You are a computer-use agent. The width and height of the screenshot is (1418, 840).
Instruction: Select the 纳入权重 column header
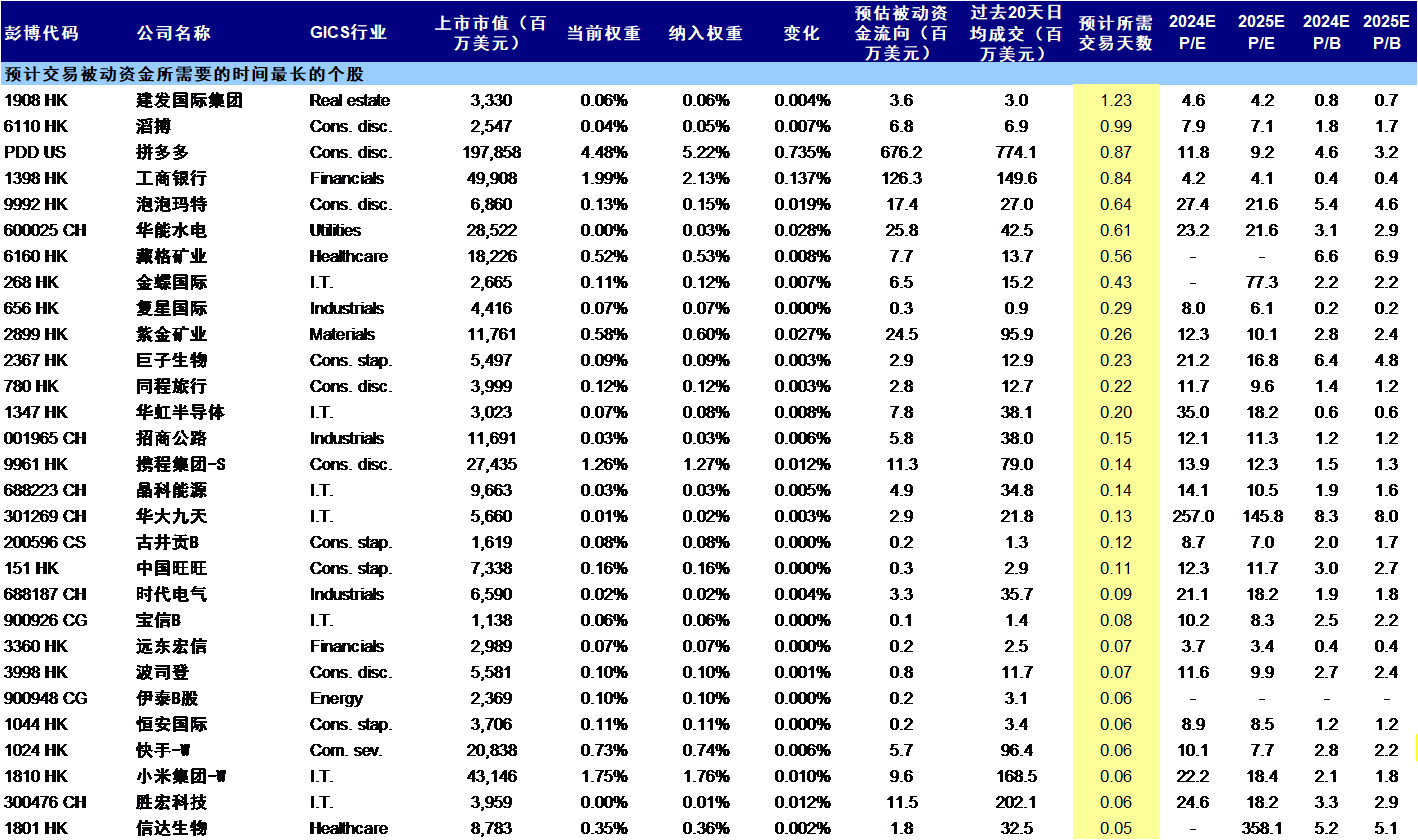pyautogui.click(x=700, y=31)
